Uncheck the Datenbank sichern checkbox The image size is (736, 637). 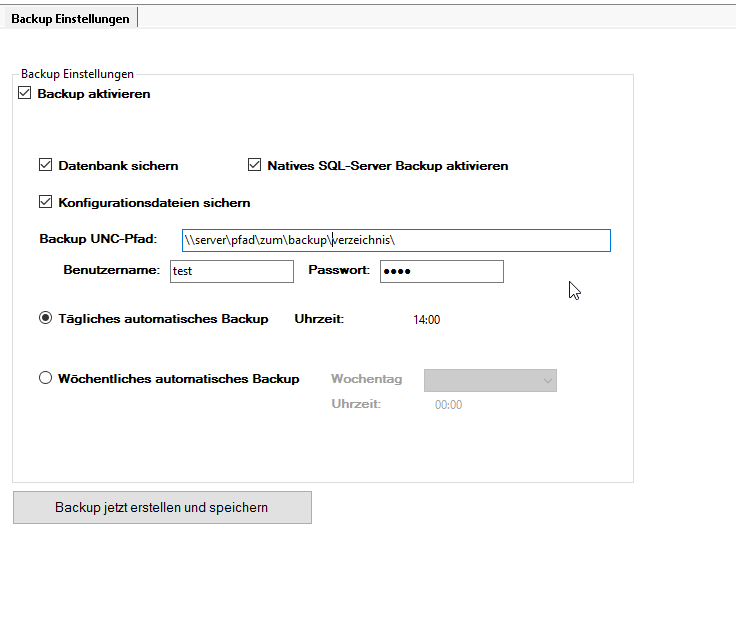tap(45, 165)
